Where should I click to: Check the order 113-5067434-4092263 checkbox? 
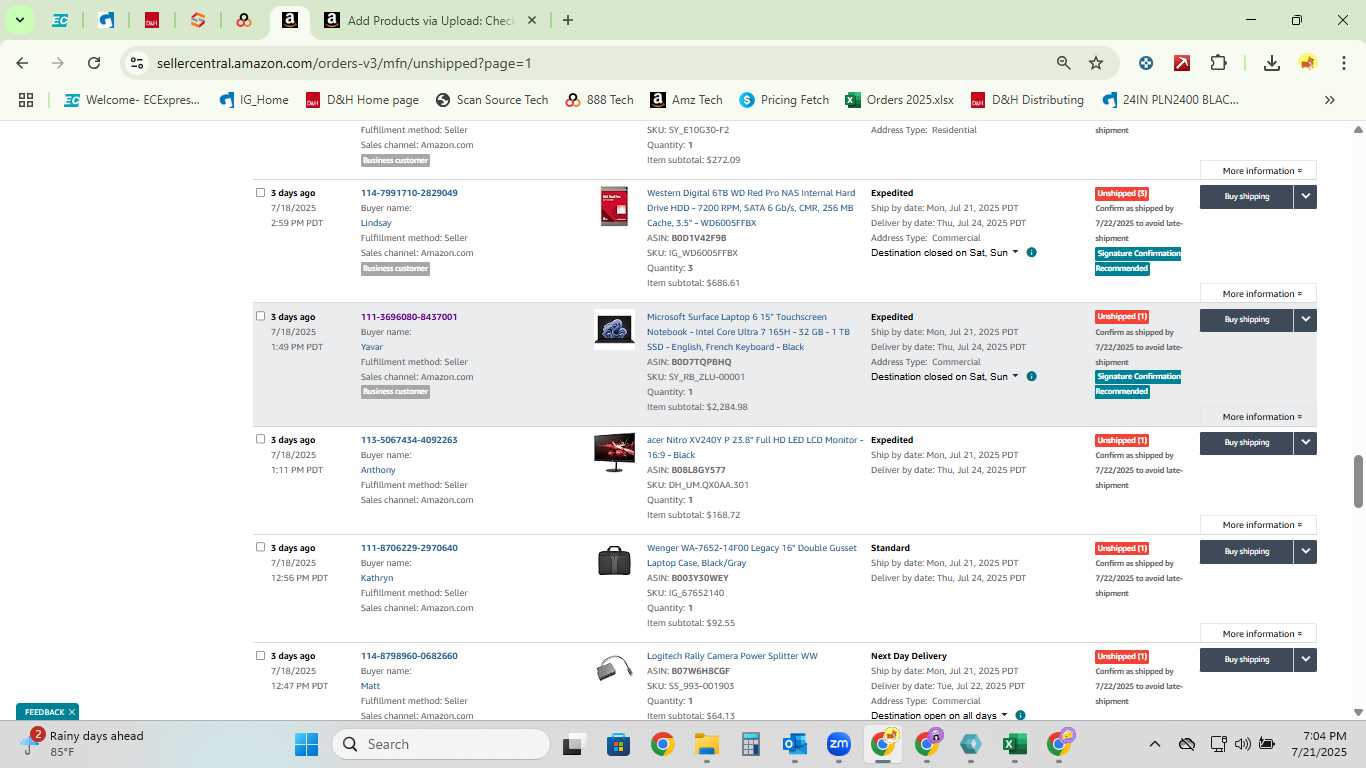click(260, 439)
